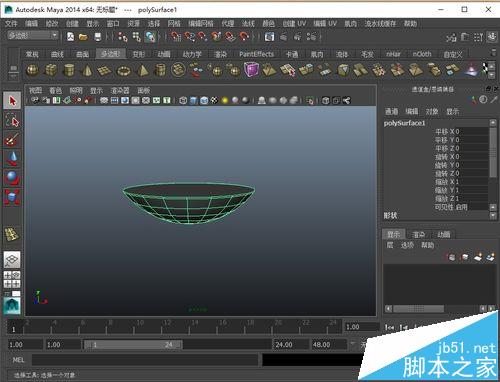
Task: Switch to the nHair shelf tab
Action: (x=393, y=54)
